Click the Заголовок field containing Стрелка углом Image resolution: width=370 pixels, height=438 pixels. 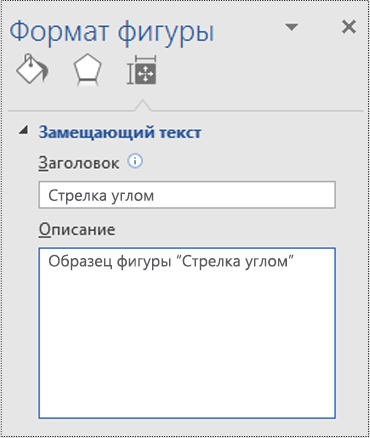(187, 195)
